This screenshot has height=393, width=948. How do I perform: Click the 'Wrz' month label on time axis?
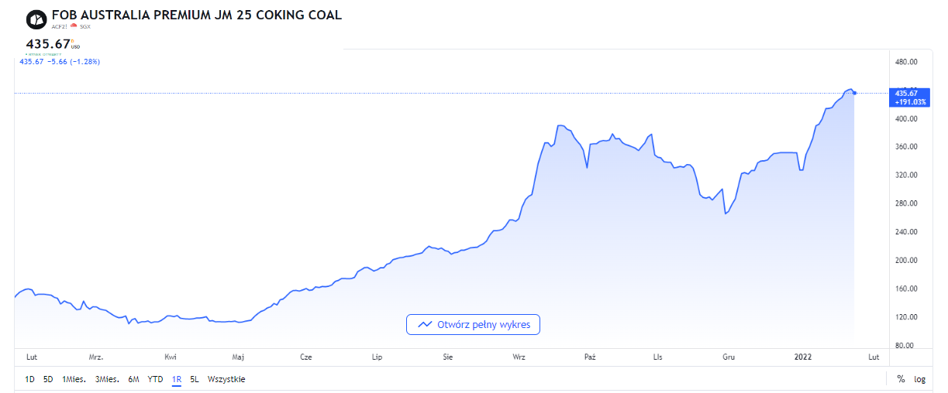(518, 357)
